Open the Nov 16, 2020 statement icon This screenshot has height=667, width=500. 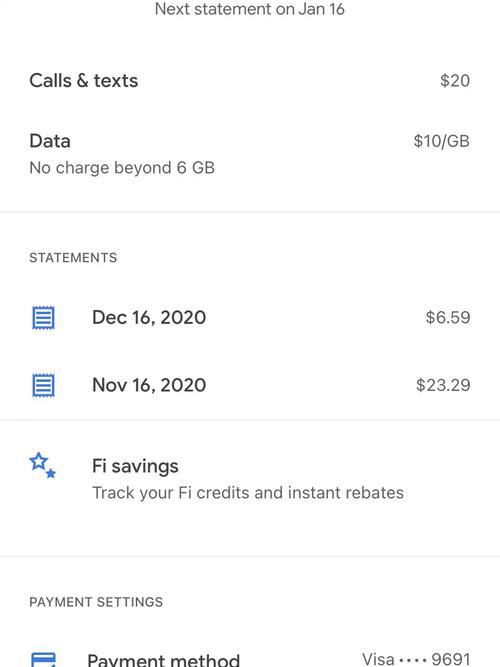click(x=43, y=385)
